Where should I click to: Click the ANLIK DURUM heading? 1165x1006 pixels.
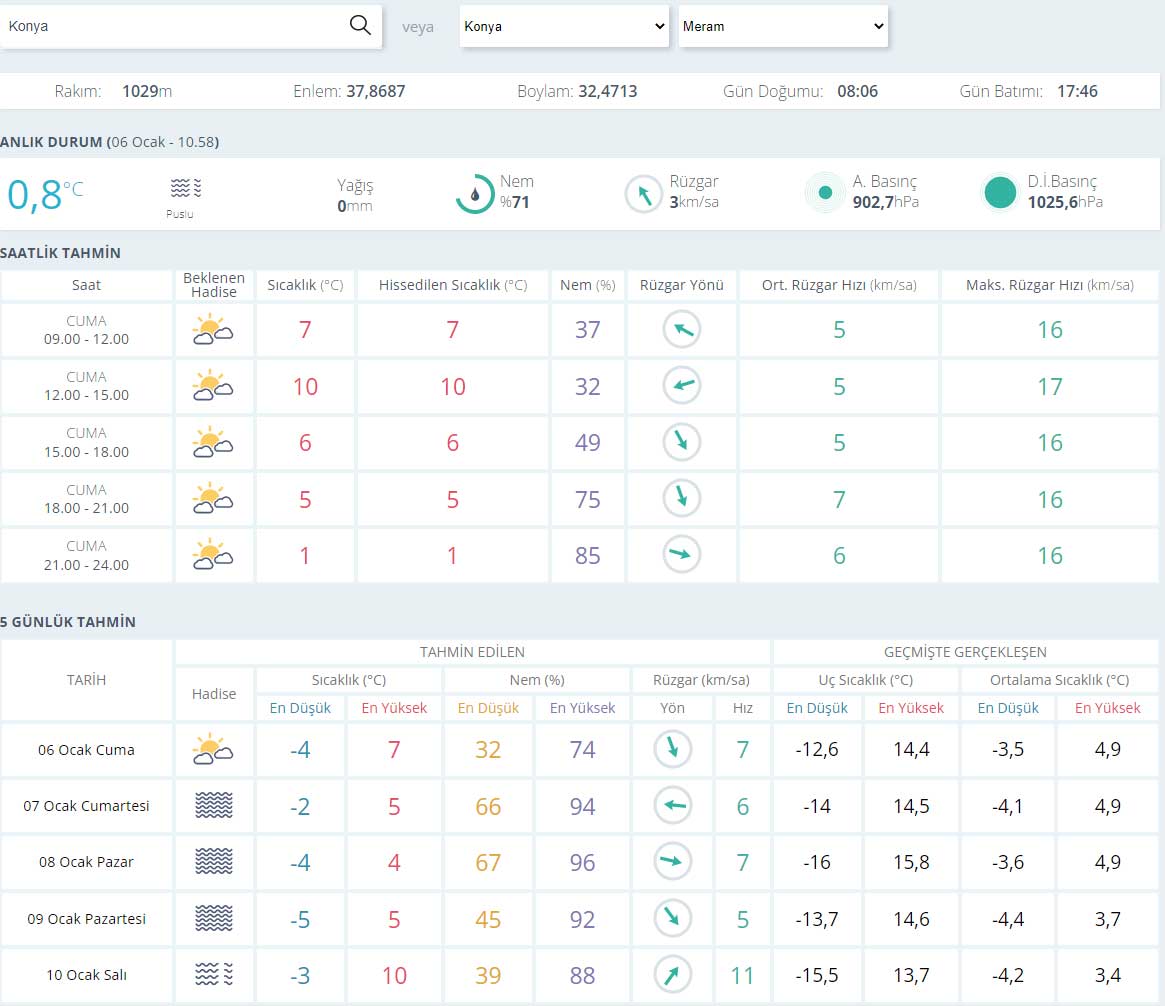(x=110, y=142)
